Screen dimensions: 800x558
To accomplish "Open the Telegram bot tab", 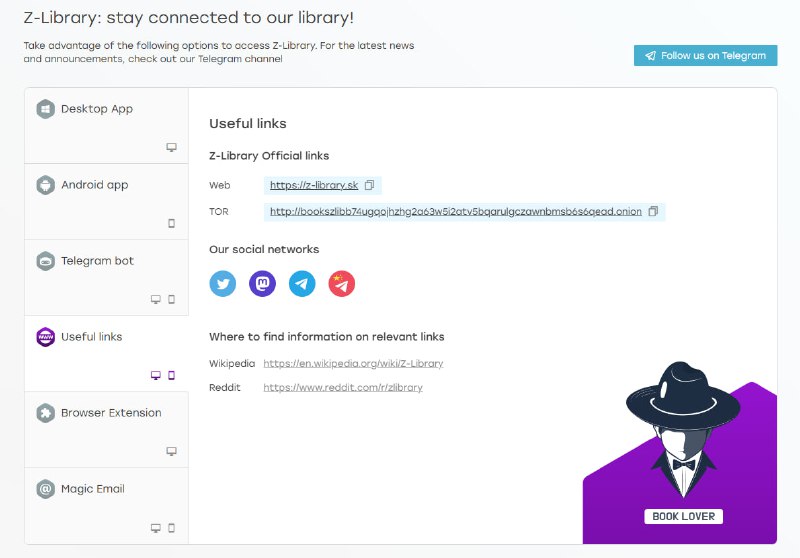I will click(x=97, y=261).
